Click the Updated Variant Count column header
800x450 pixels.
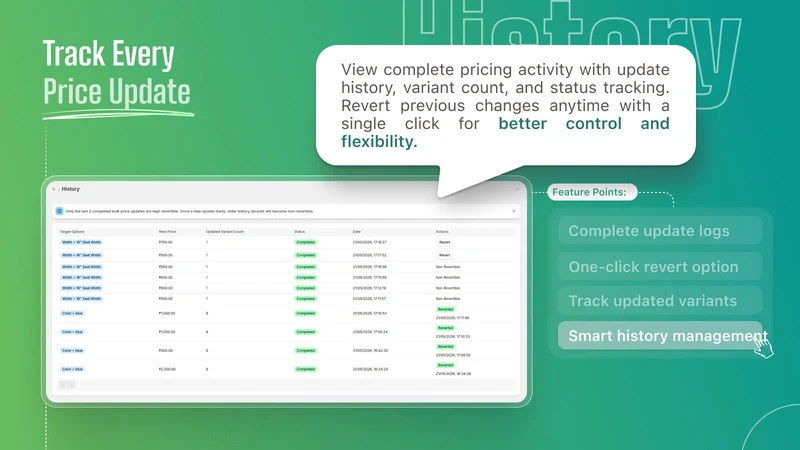224,232
